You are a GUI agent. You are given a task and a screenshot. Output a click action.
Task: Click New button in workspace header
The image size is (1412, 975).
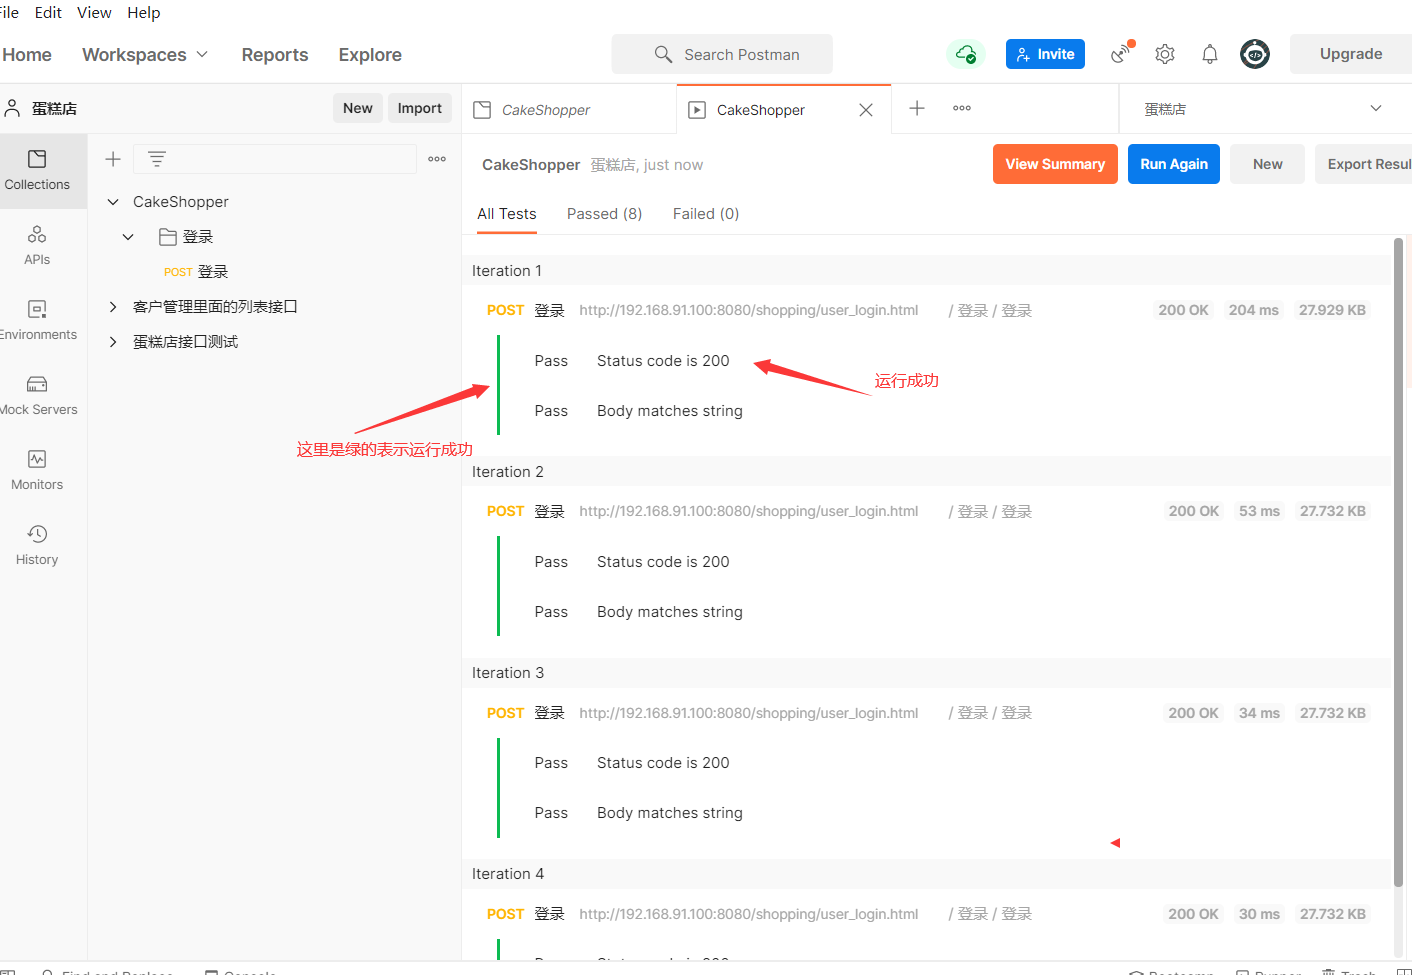(x=358, y=108)
